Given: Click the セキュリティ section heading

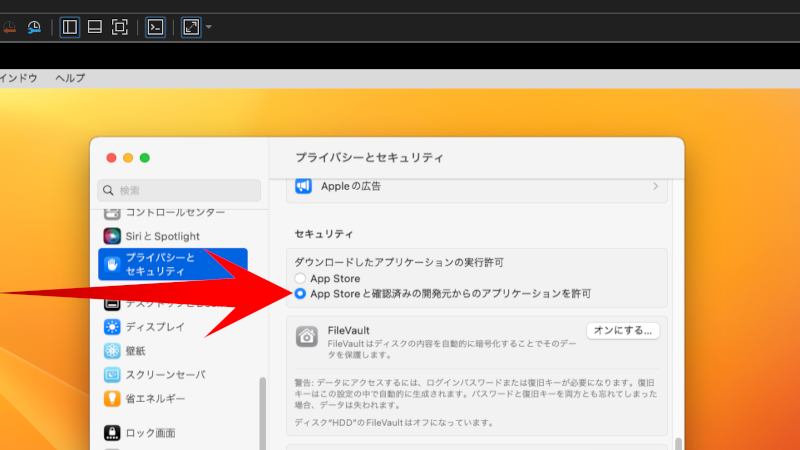Looking at the screenshot, I should click(324, 234).
